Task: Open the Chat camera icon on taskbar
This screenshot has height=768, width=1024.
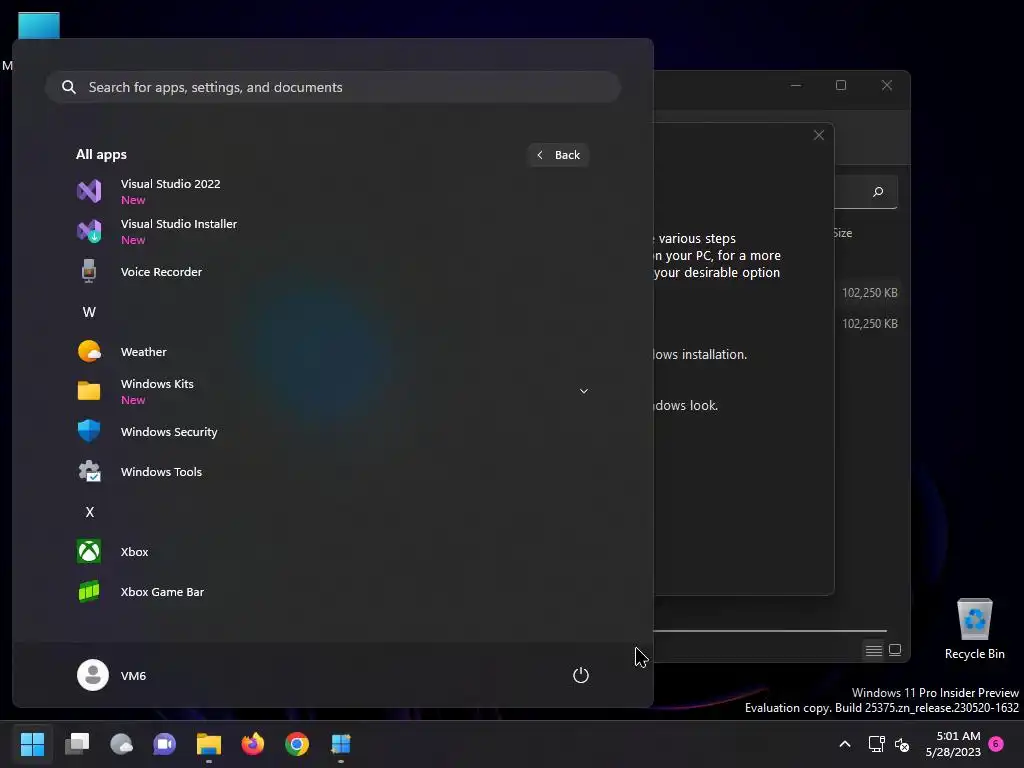Action: tap(165, 744)
